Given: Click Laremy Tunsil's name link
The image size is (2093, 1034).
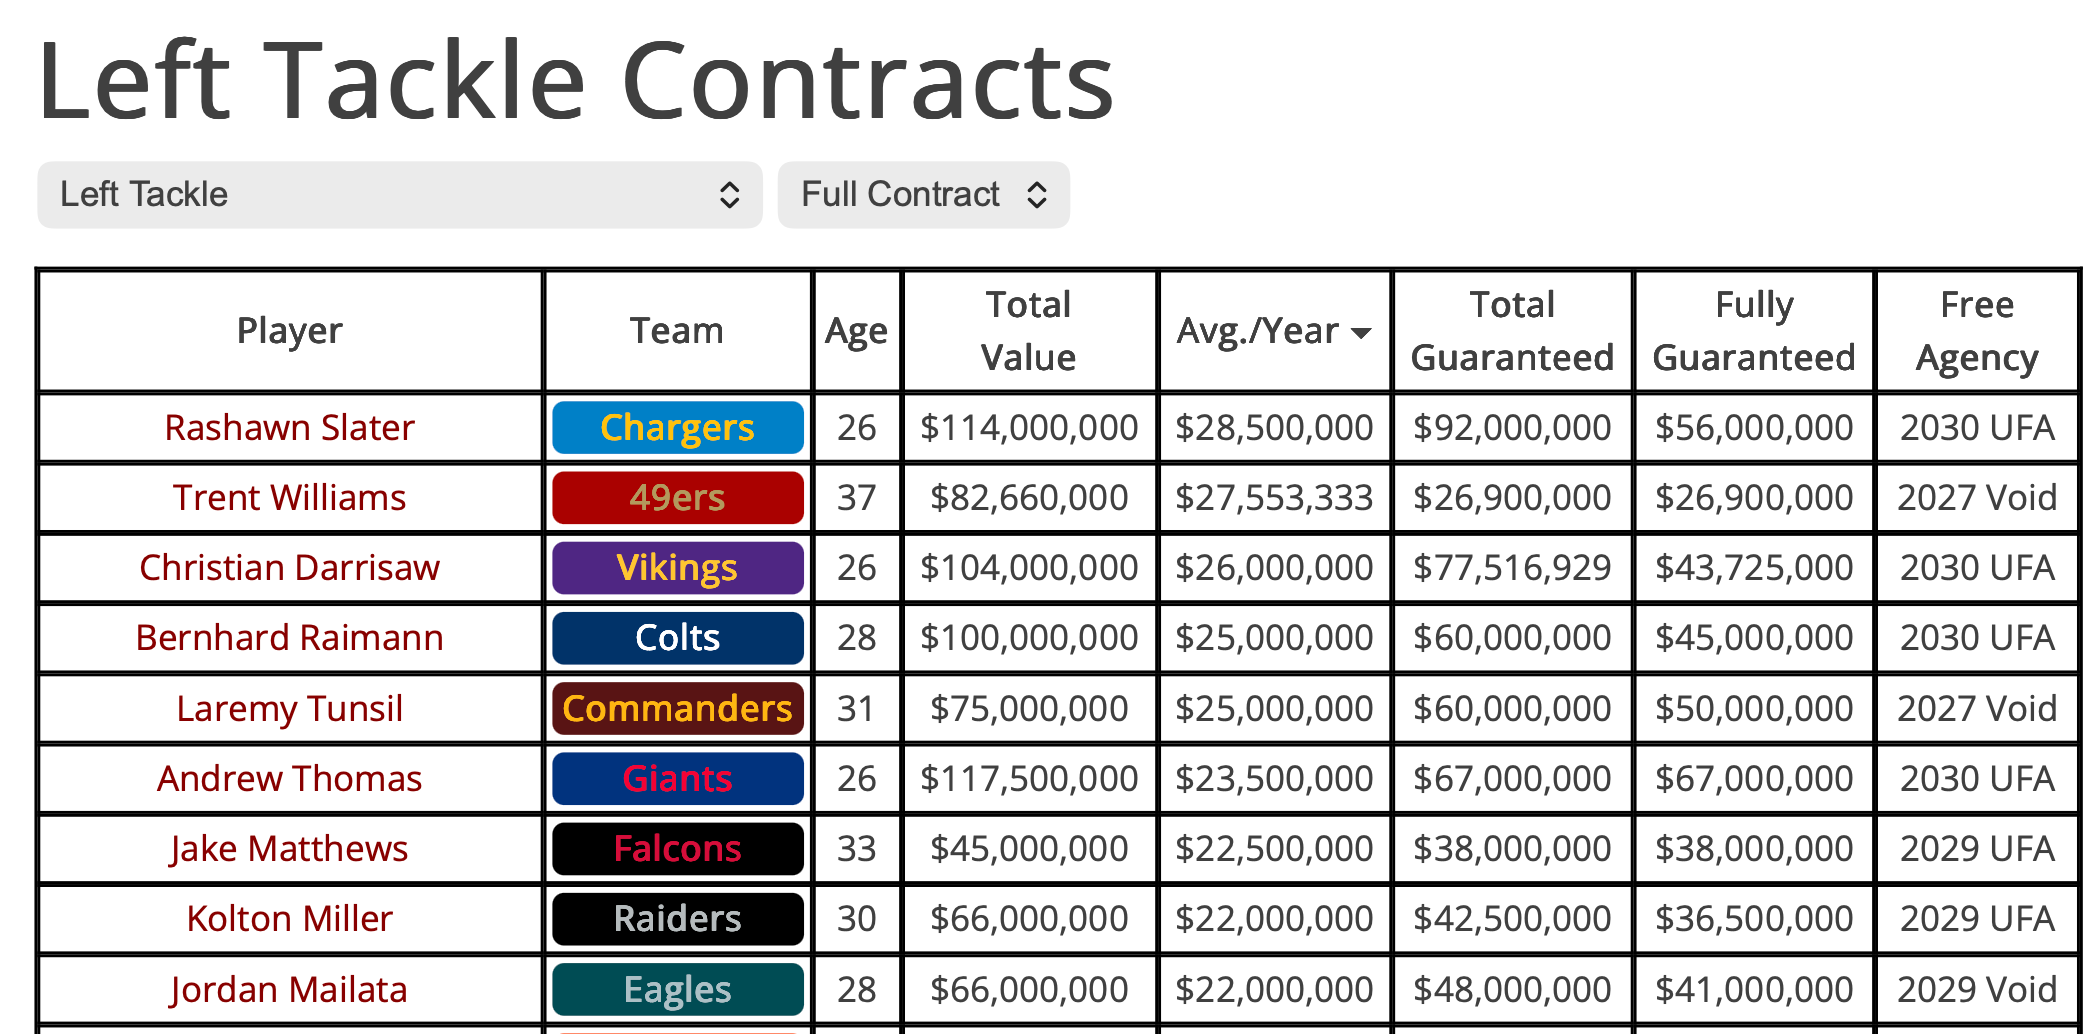Looking at the screenshot, I should coord(289,709).
